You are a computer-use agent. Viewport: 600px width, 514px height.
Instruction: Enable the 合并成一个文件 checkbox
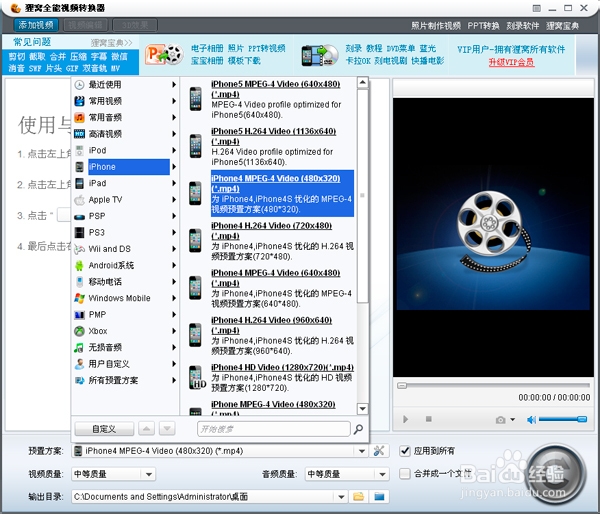pos(405,474)
